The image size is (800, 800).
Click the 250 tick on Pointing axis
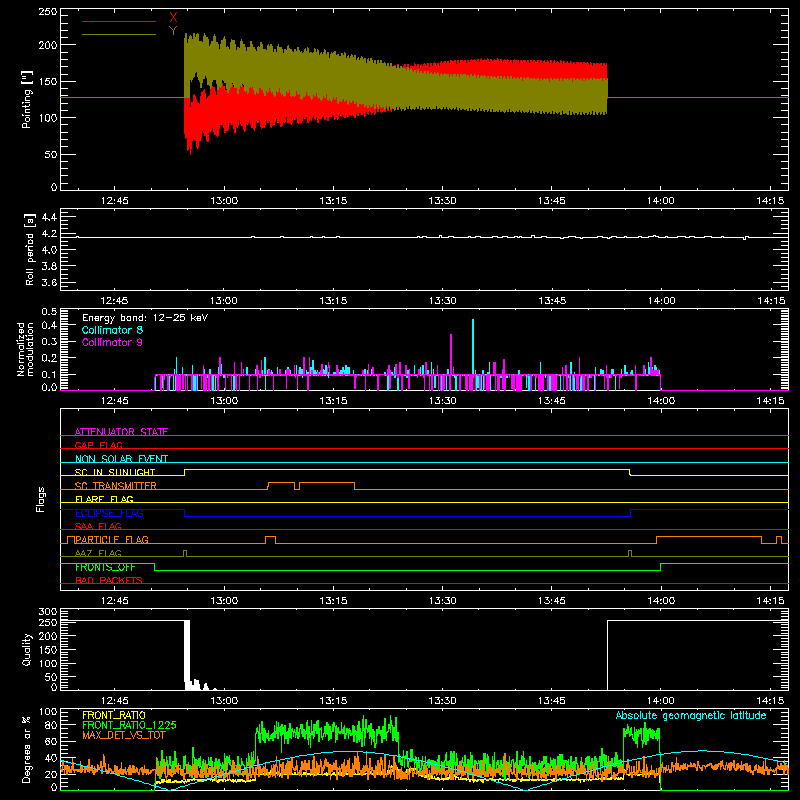(x=47, y=12)
